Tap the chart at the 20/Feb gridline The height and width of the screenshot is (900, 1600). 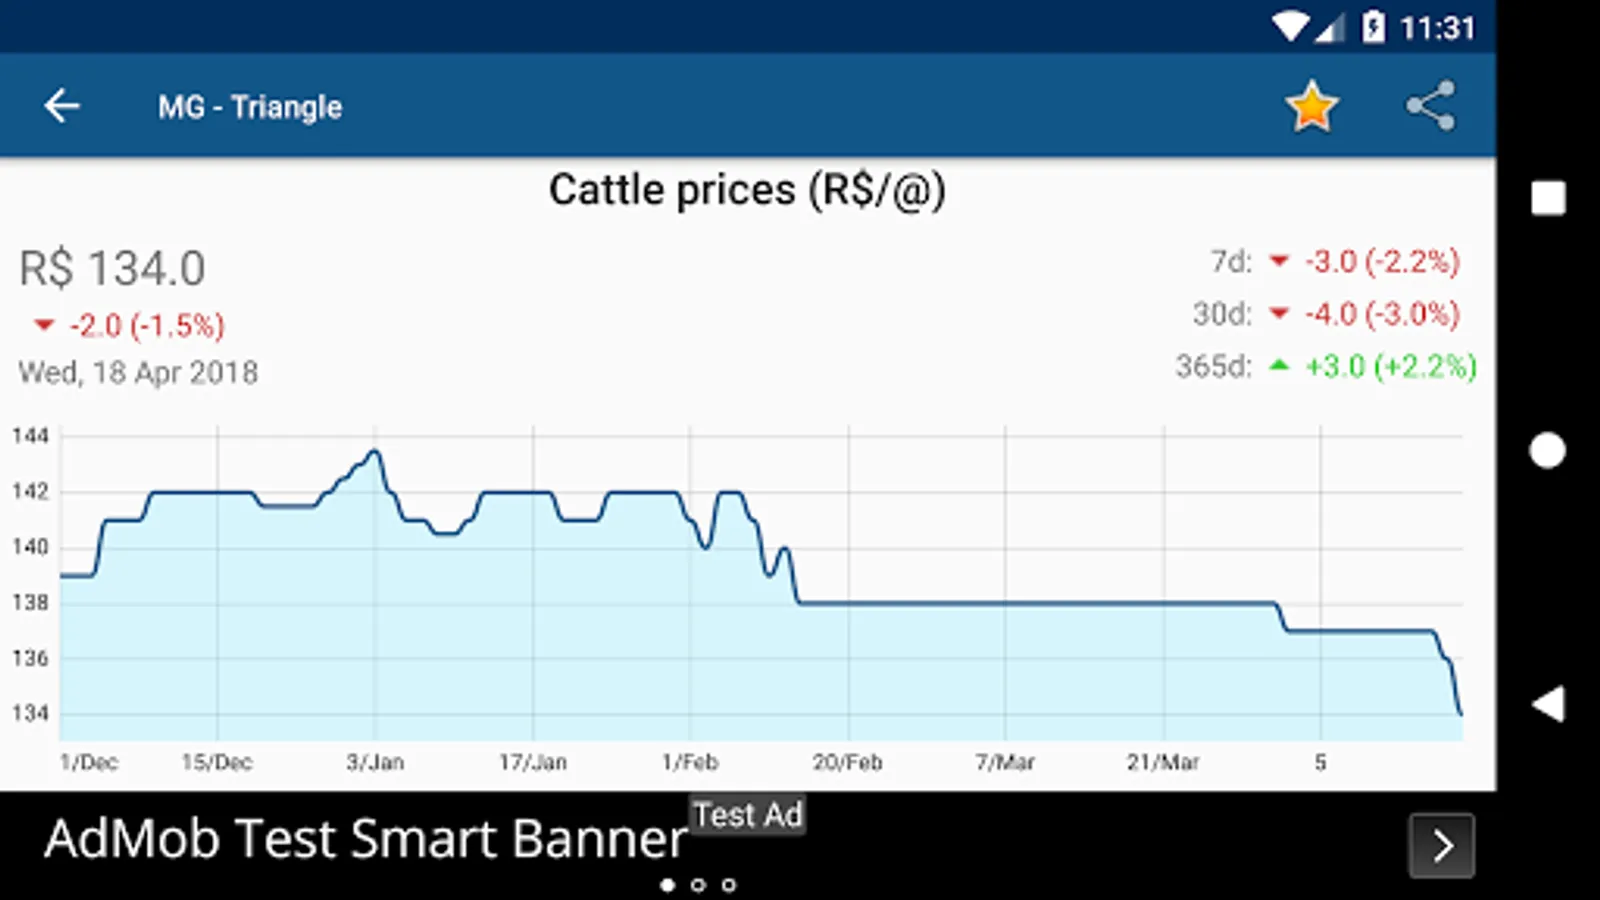[x=849, y=603]
